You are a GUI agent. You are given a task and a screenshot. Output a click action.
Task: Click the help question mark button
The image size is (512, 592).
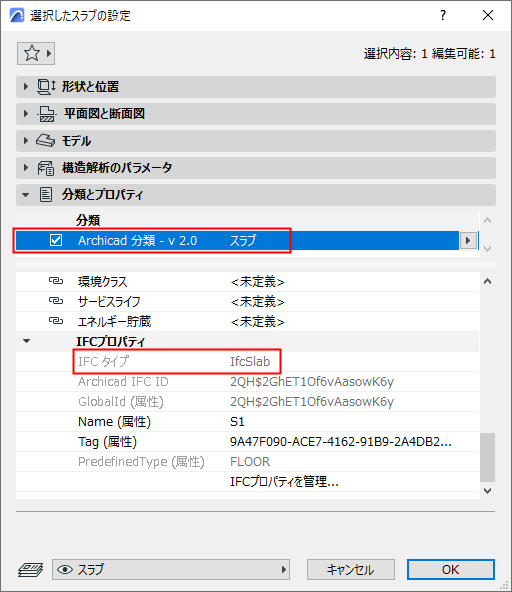[443, 15]
